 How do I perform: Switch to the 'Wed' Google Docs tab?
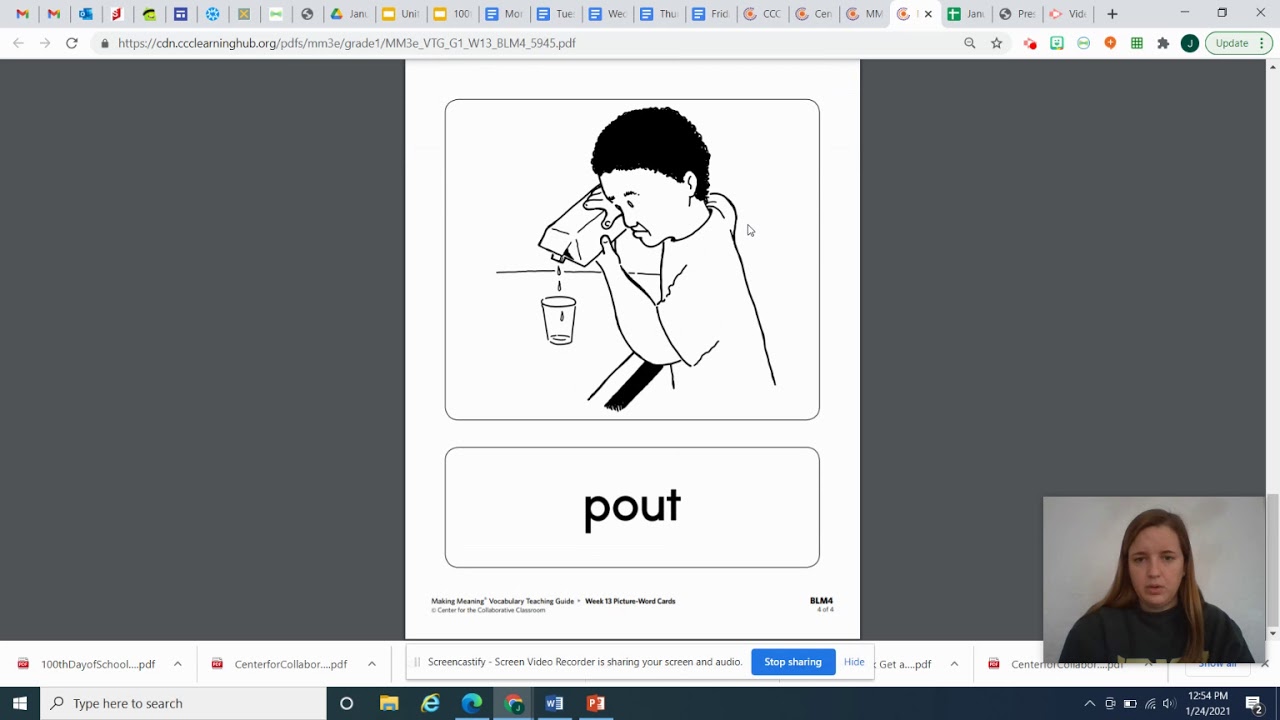(x=607, y=14)
